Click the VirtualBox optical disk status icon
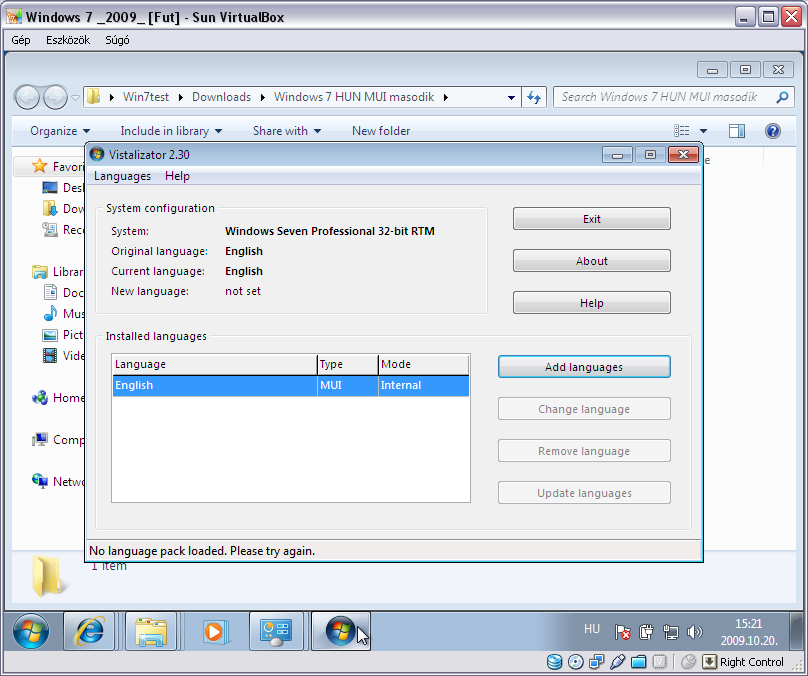This screenshot has height=676, width=808. (576, 662)
